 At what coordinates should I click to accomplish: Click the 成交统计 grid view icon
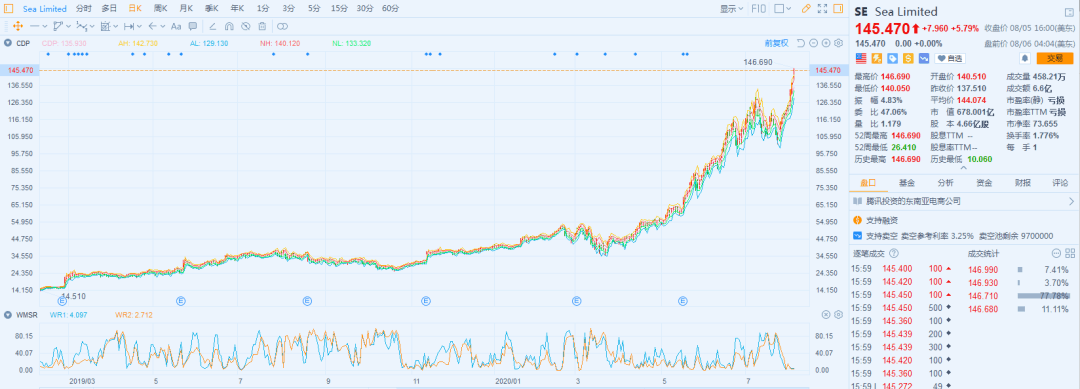click(x=1070, y=253)
